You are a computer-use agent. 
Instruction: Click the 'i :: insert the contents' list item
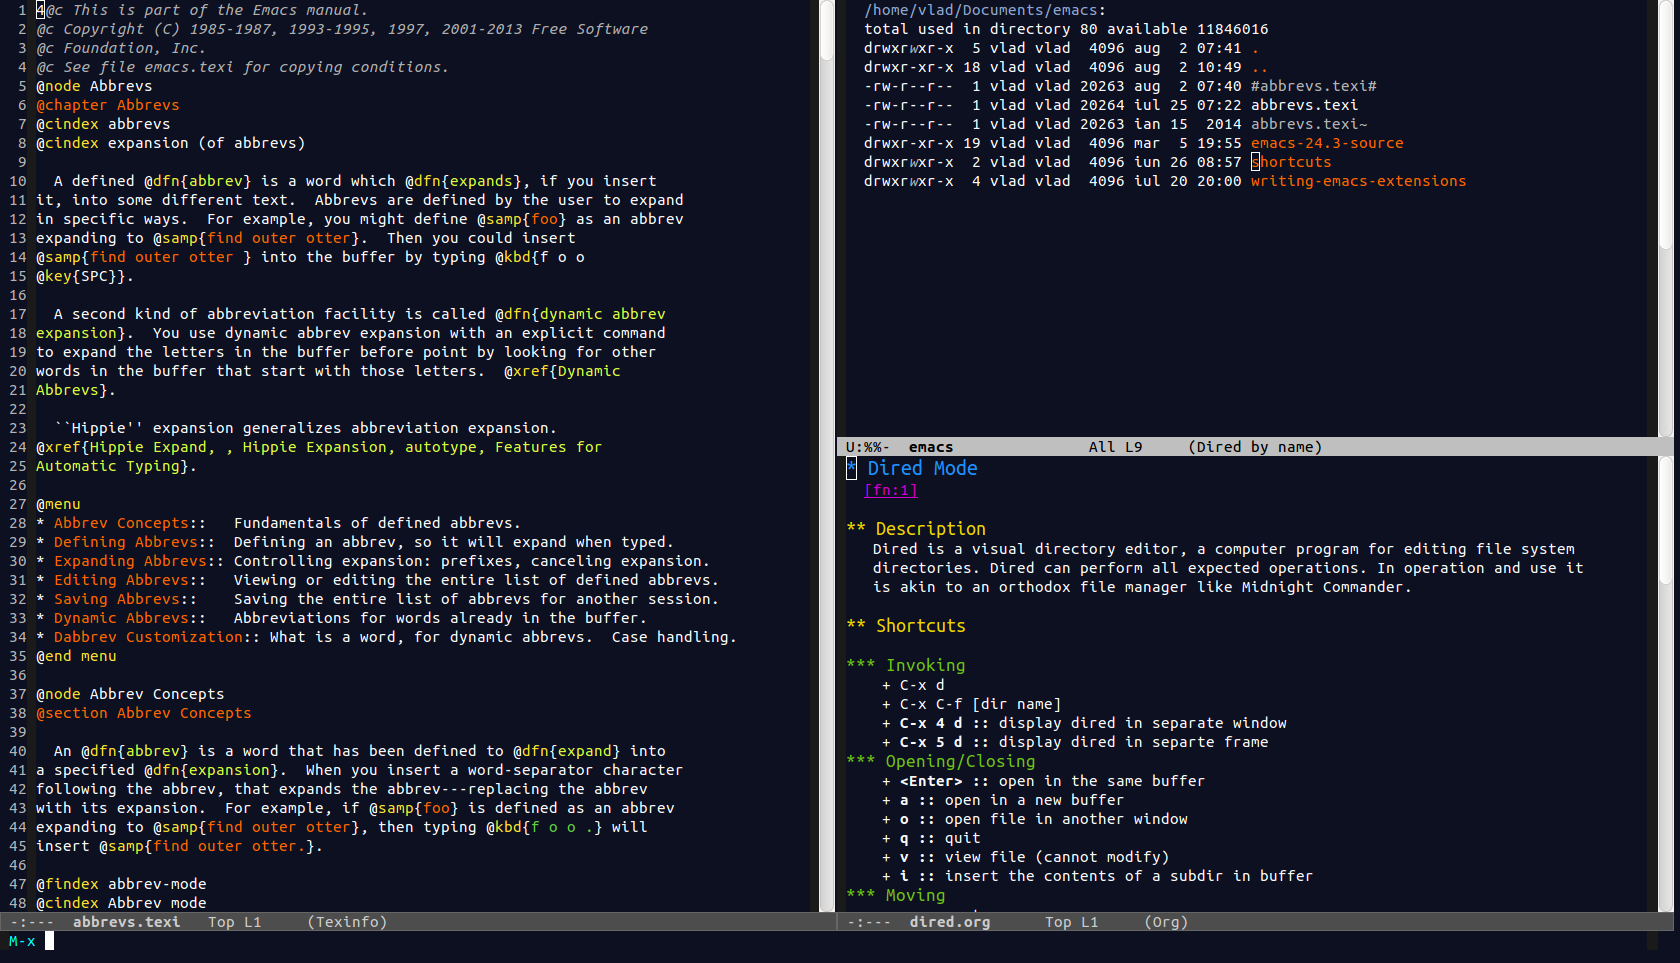click(1097, 876)
